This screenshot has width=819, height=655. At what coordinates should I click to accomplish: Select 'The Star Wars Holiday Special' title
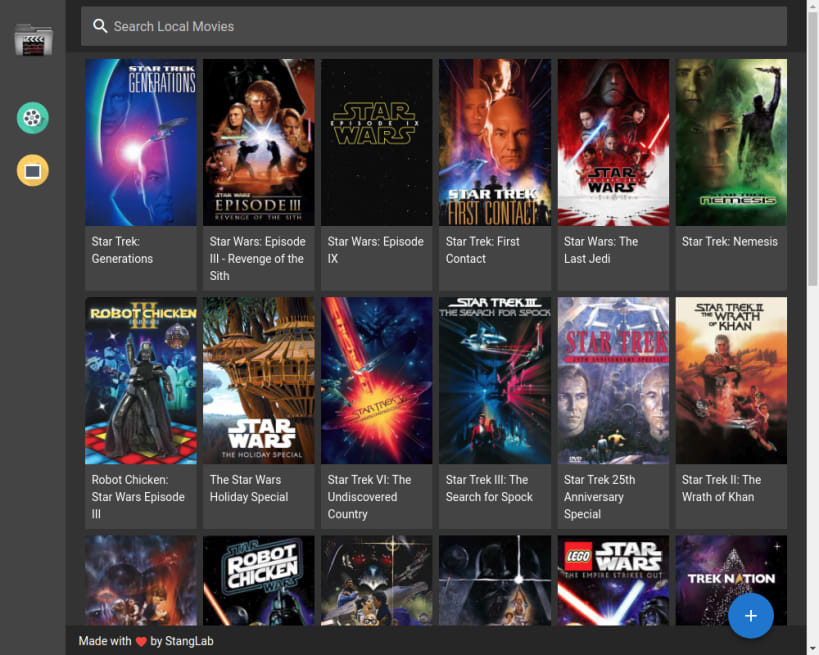click(x=249, y=488)
